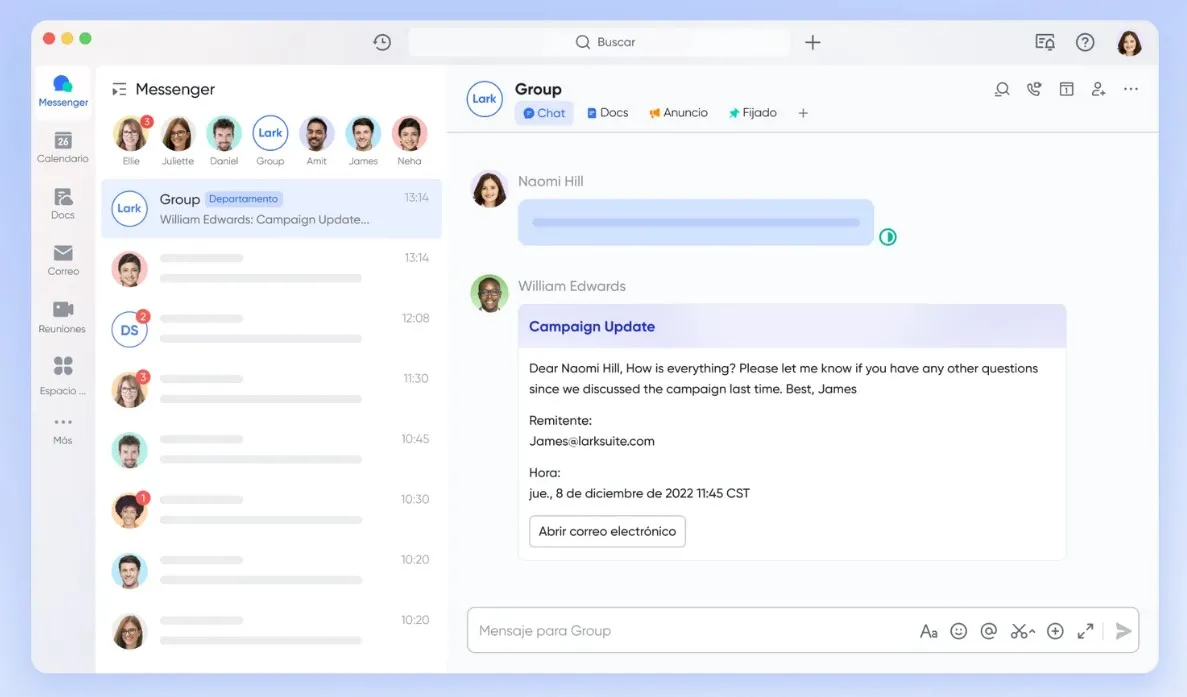This screenshot has height=697, width=1187.
Task: Open Espacio workspace apps in sidebar
Action: (x=63, y=376)
